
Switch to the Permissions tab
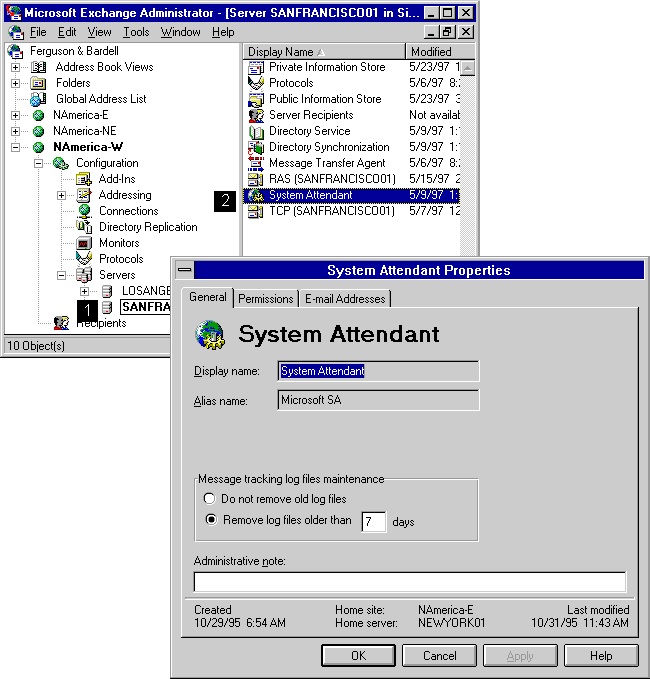click(266, 299)
